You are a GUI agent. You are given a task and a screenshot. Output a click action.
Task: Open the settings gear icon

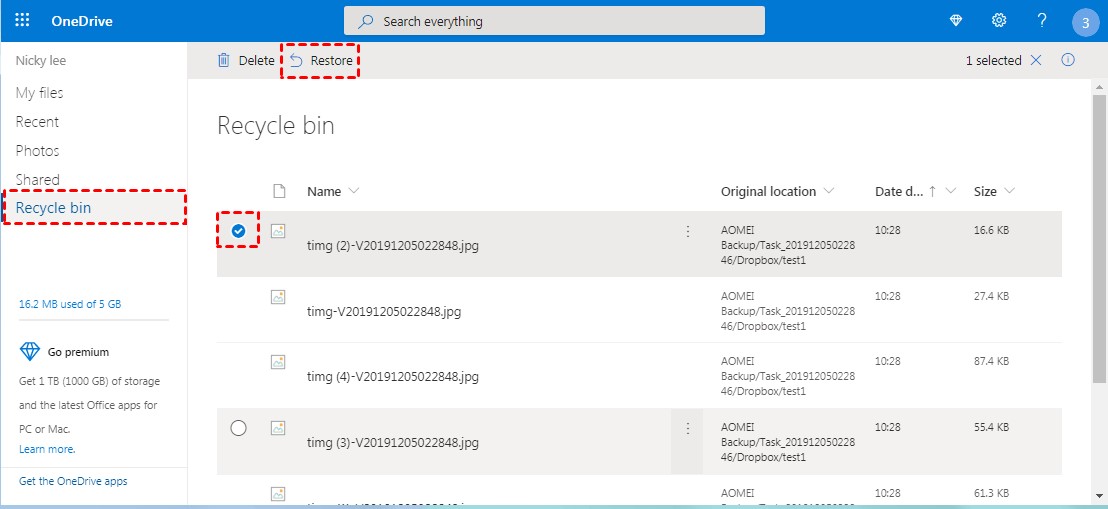[x=998, y=21]
